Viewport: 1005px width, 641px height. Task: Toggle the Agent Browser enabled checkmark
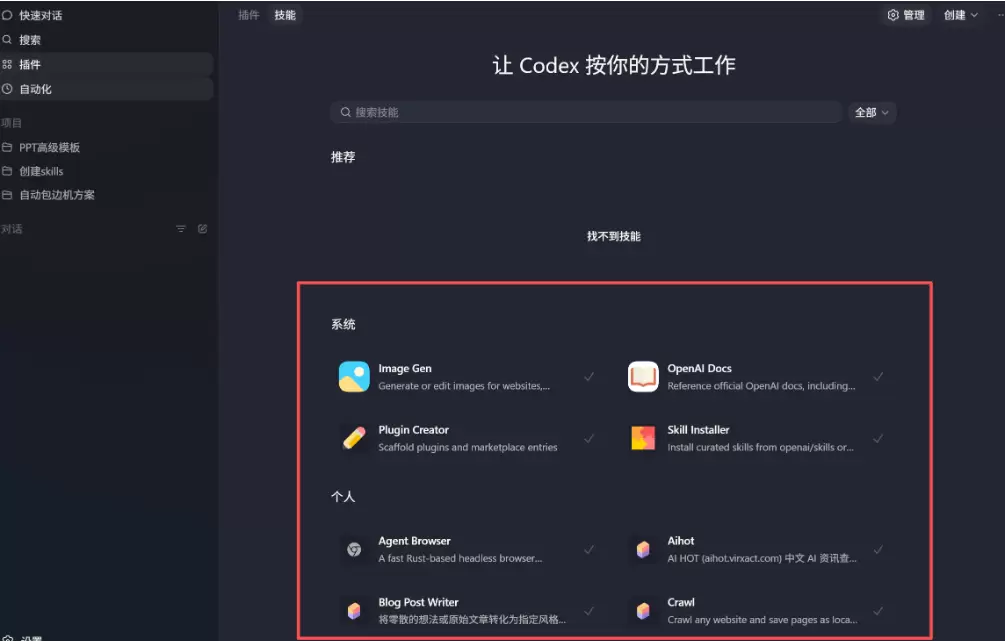point(589,549)
